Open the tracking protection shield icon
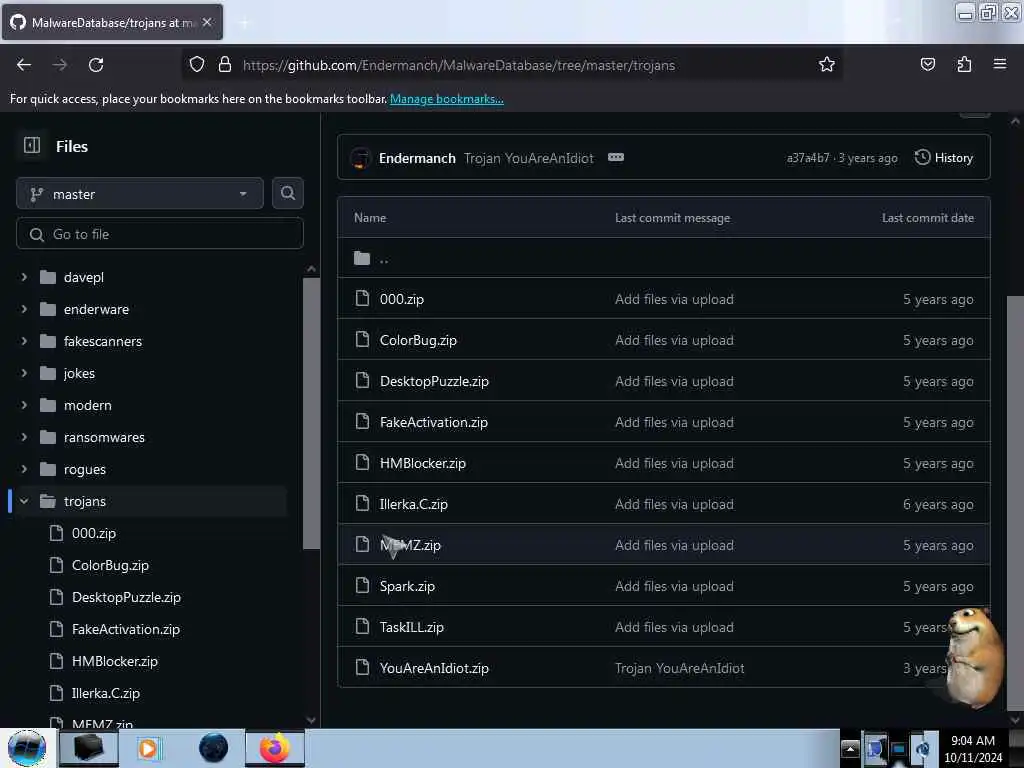This screenshot has height=768, width=1024. click(197, 64)
